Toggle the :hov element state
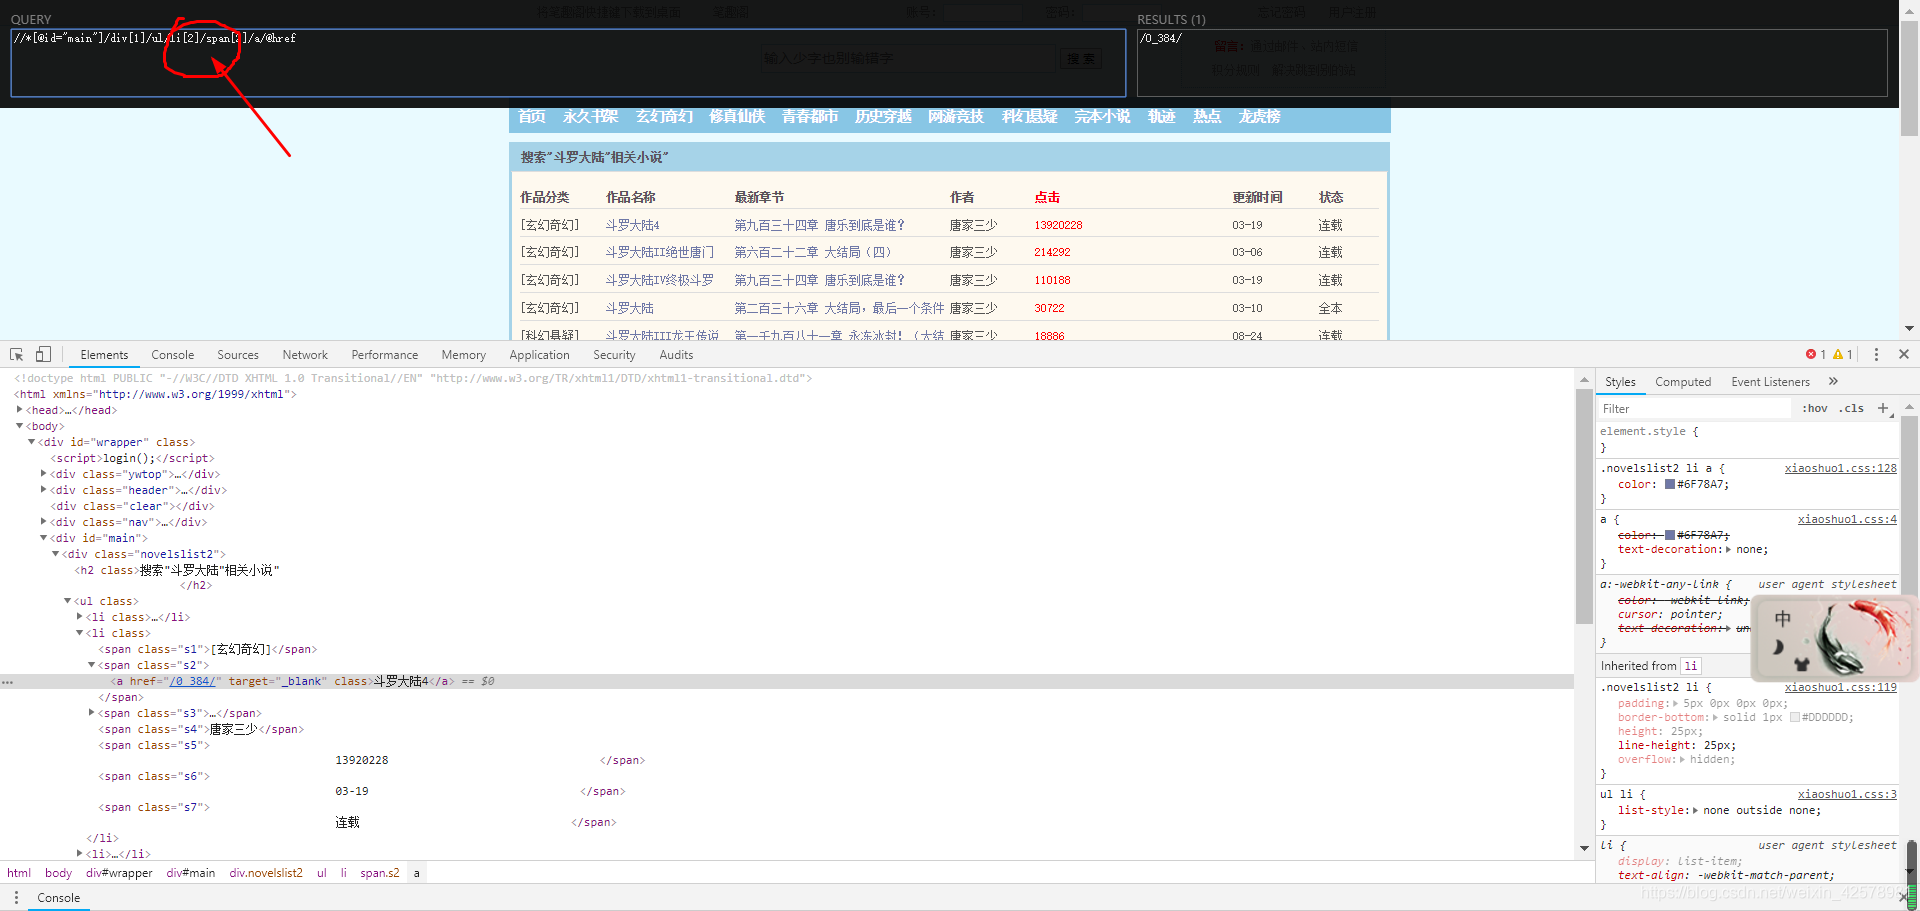This screenshot has height=911, width=1920. coord(1814,408)
